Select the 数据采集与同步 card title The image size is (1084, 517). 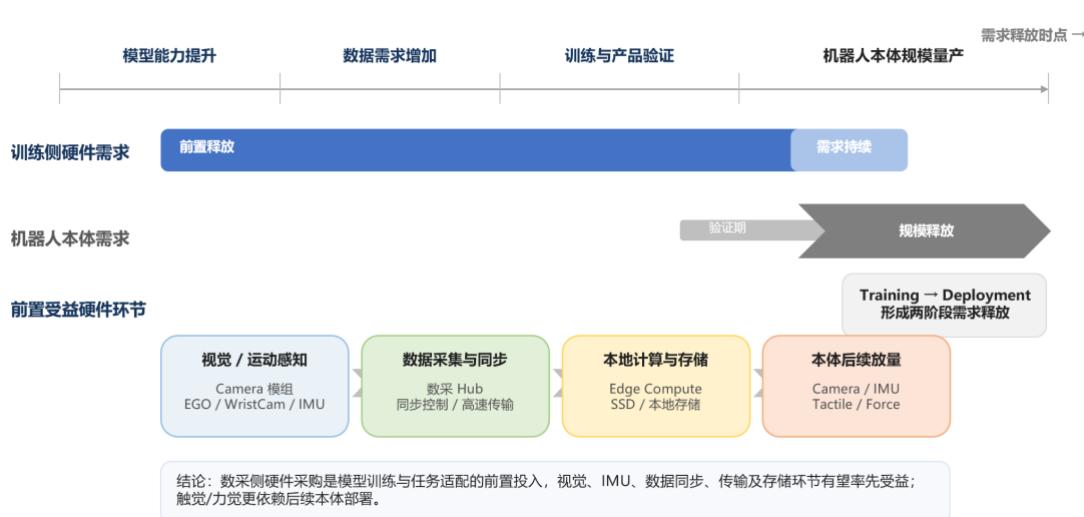(455, 360)
